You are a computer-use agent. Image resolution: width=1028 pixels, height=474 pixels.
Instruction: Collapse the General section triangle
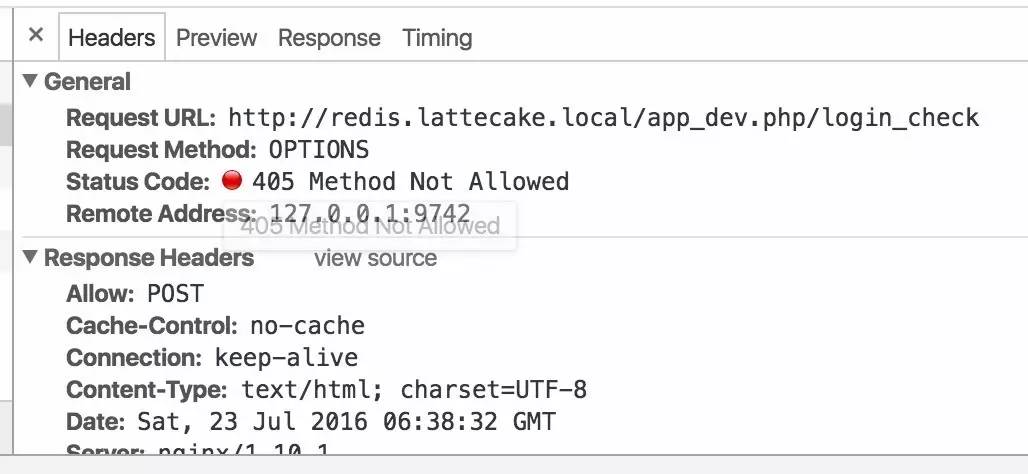pyautogui.click(x=30, y=81)
